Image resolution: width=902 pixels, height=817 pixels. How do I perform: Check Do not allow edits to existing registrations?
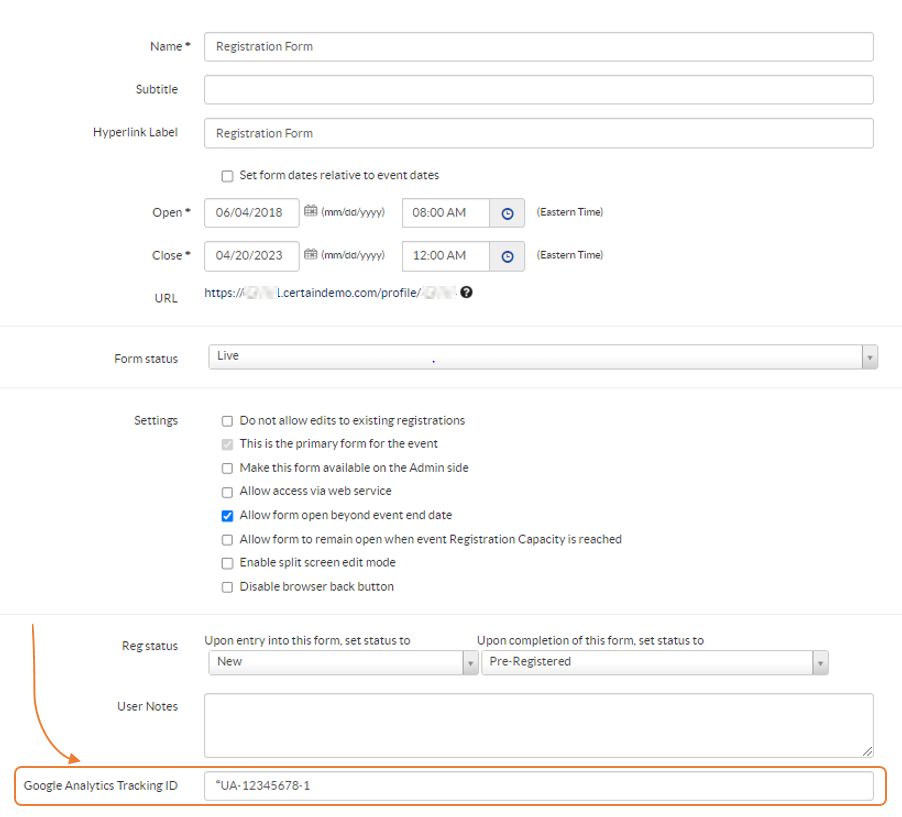[x=227, y=421]
